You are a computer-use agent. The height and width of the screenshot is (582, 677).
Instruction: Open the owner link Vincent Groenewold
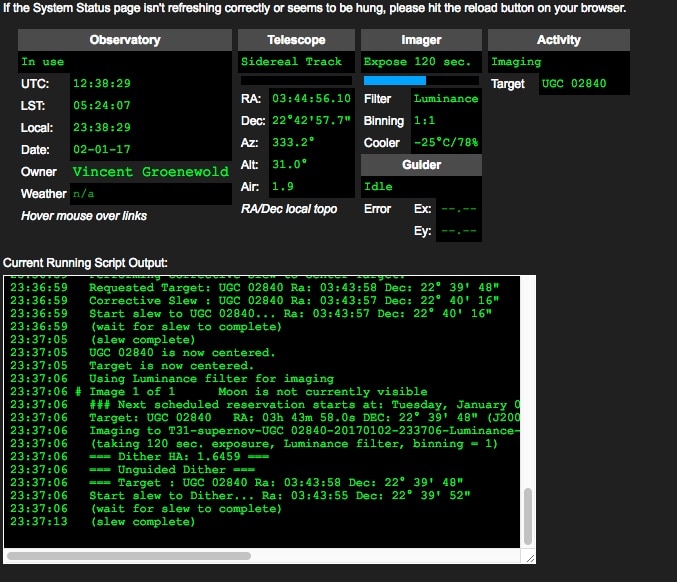pyautogui.click(x=151, y=171)
